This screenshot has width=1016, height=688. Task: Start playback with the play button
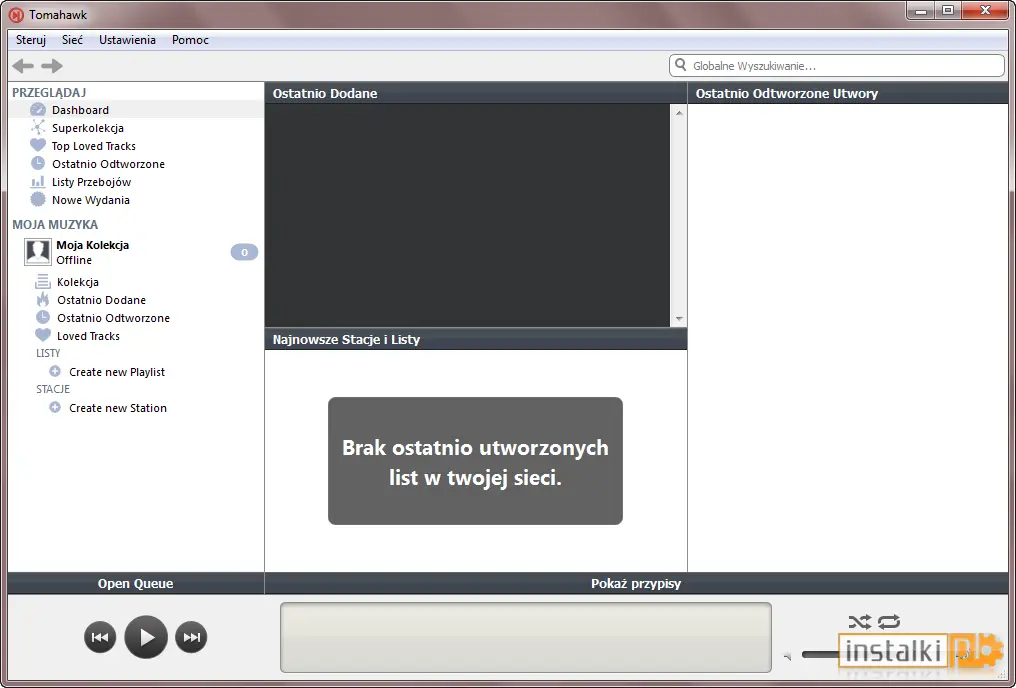pos(146,637)
